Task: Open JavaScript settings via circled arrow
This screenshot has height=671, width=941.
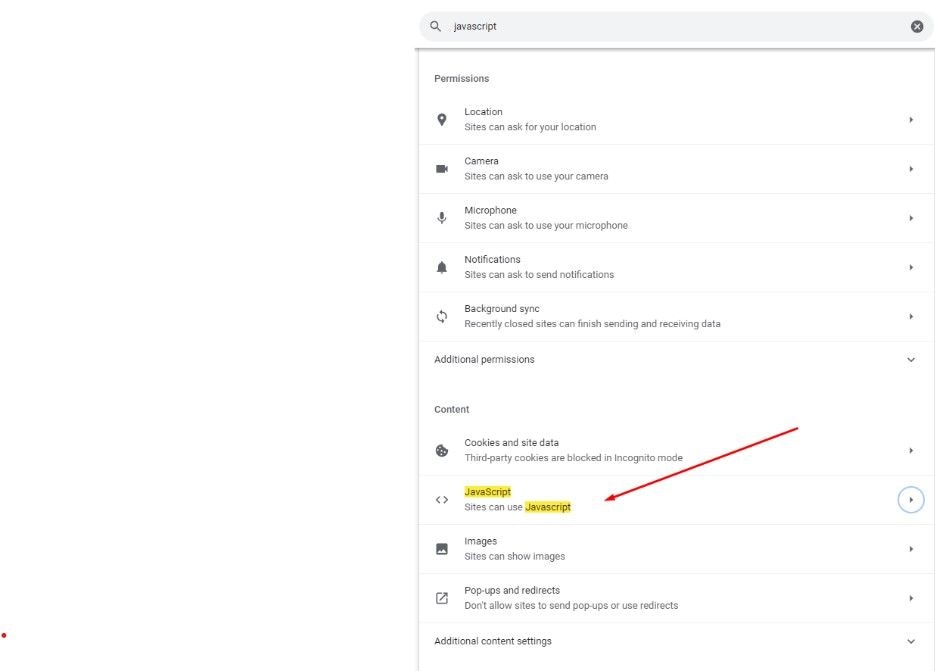Action: pos(911,499)
